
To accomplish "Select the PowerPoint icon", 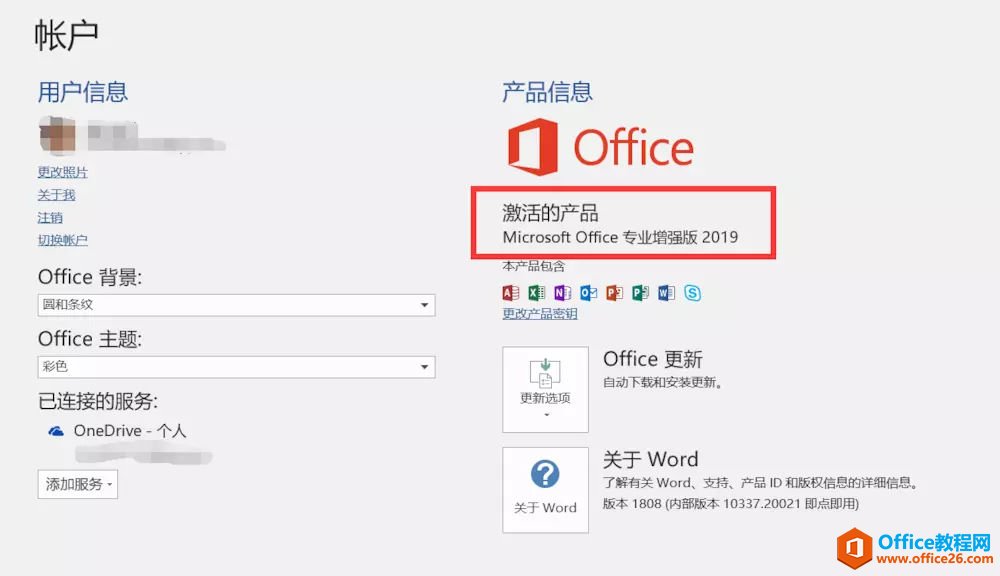I will pos(614,293).
